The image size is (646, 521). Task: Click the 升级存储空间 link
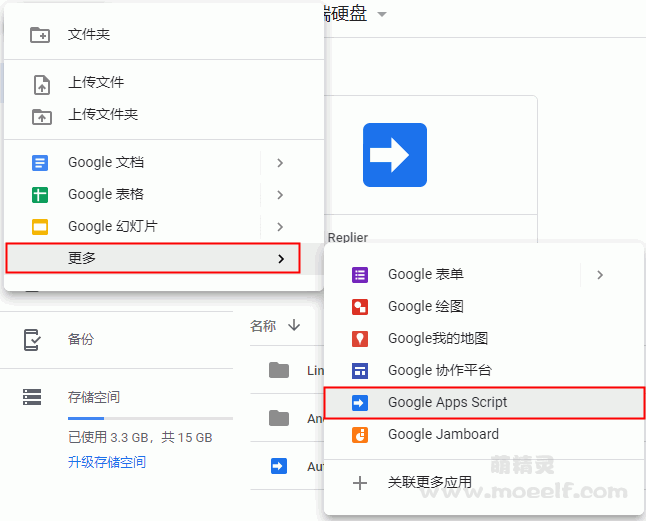click(107, 462)
